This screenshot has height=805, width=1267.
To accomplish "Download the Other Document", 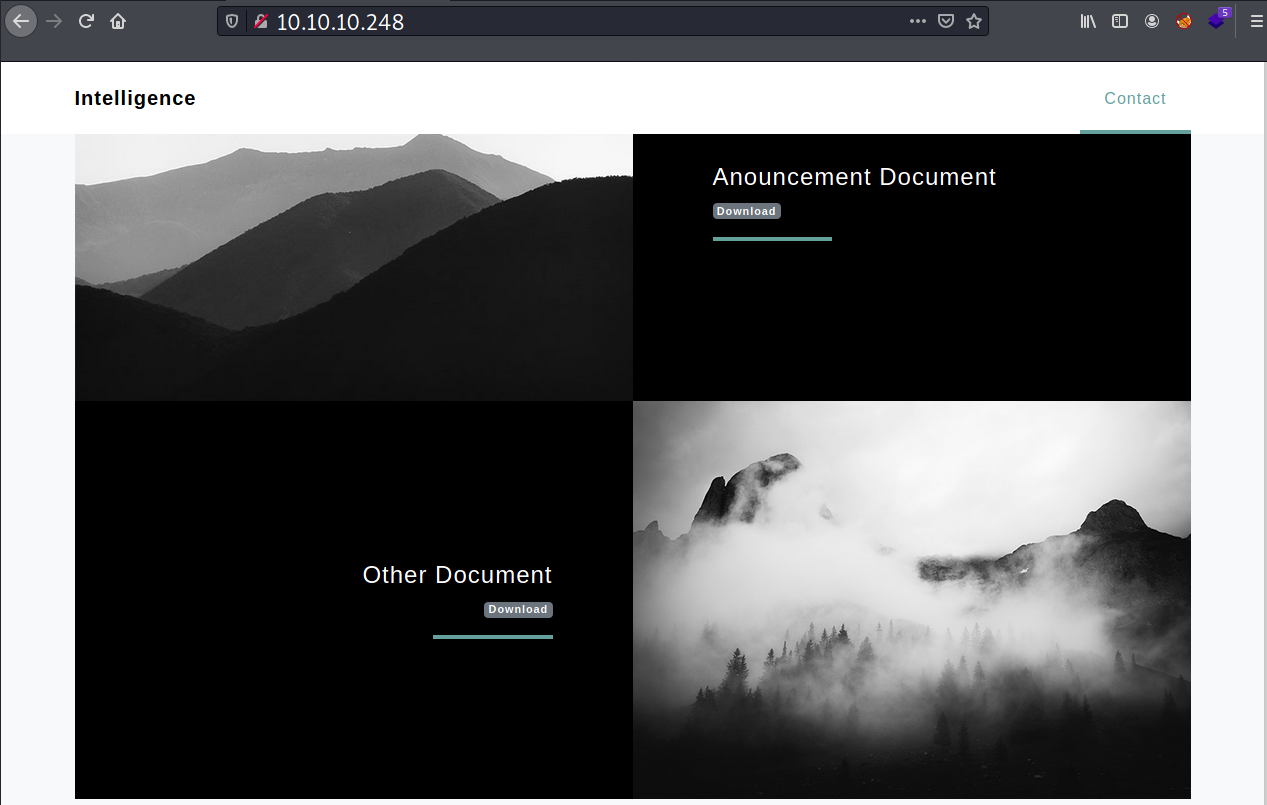I will [518, 609].
